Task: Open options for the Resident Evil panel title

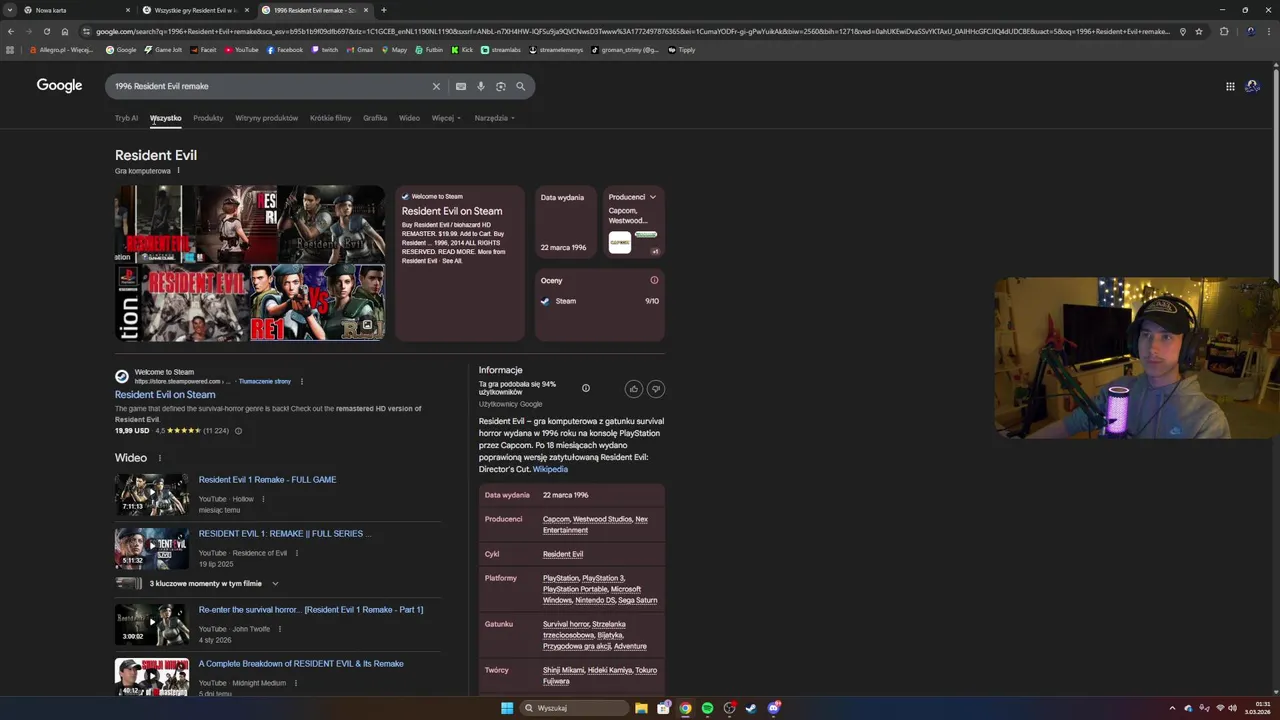Action: pyautogui.click(x=178, y=170)
